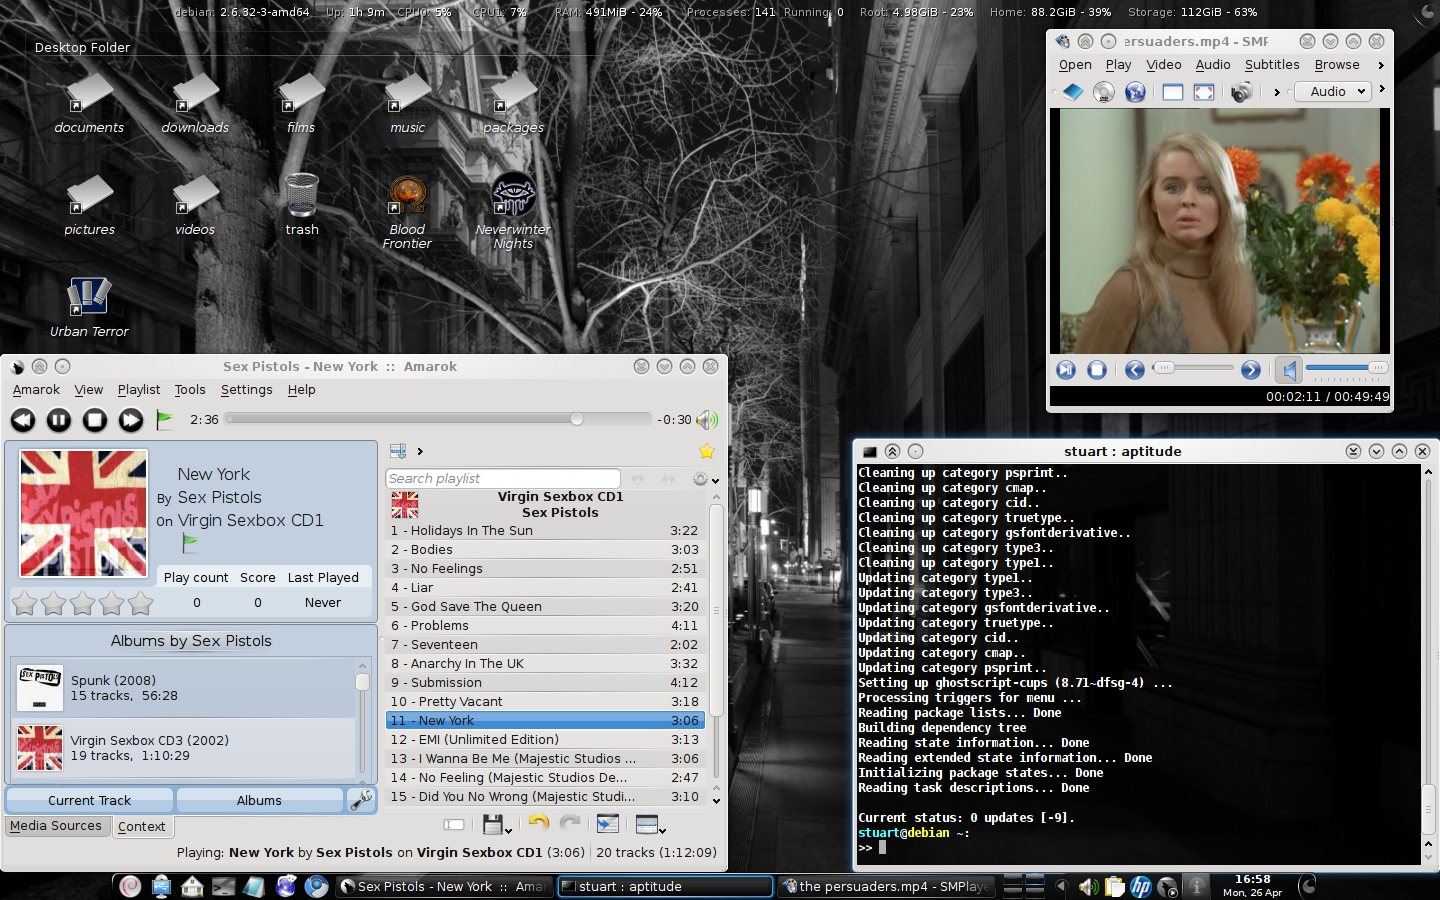The width and height of the screenshot is (1440, 900).
Task: Stop the video in SMPlayer
Action: click(1097, 370)
